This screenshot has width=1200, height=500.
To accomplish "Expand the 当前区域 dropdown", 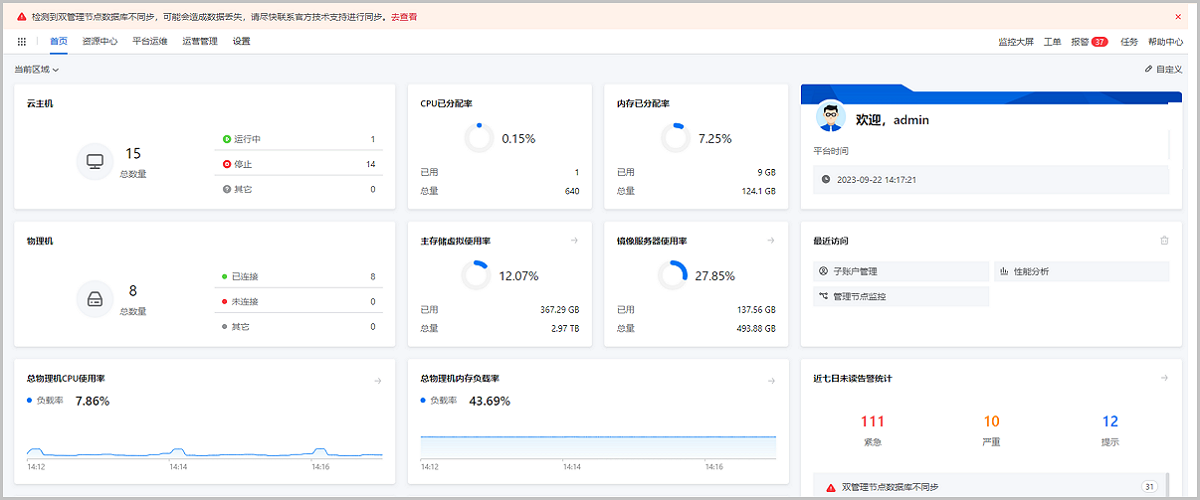I will point(37,70).
